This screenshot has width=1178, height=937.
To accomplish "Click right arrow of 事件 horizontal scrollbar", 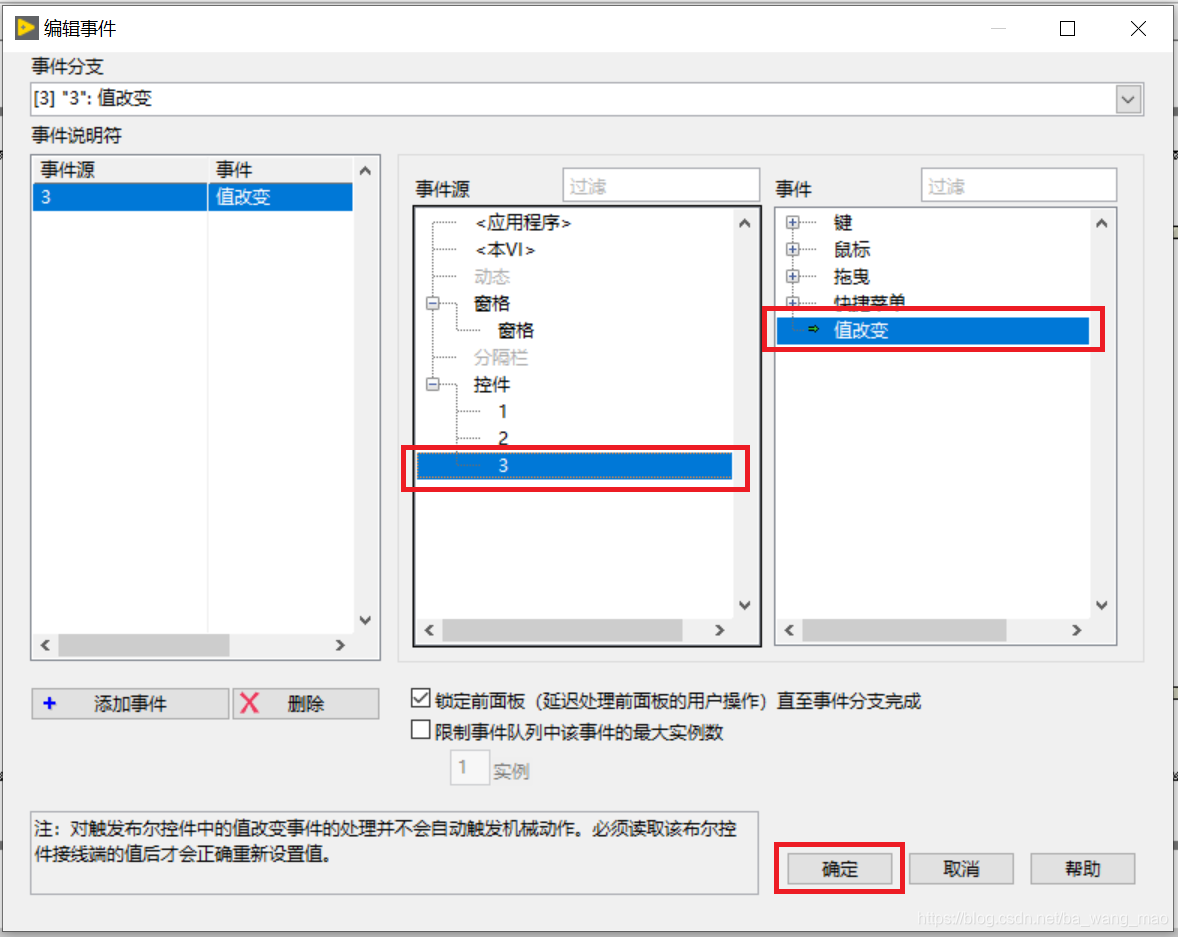I will 1077,630.
